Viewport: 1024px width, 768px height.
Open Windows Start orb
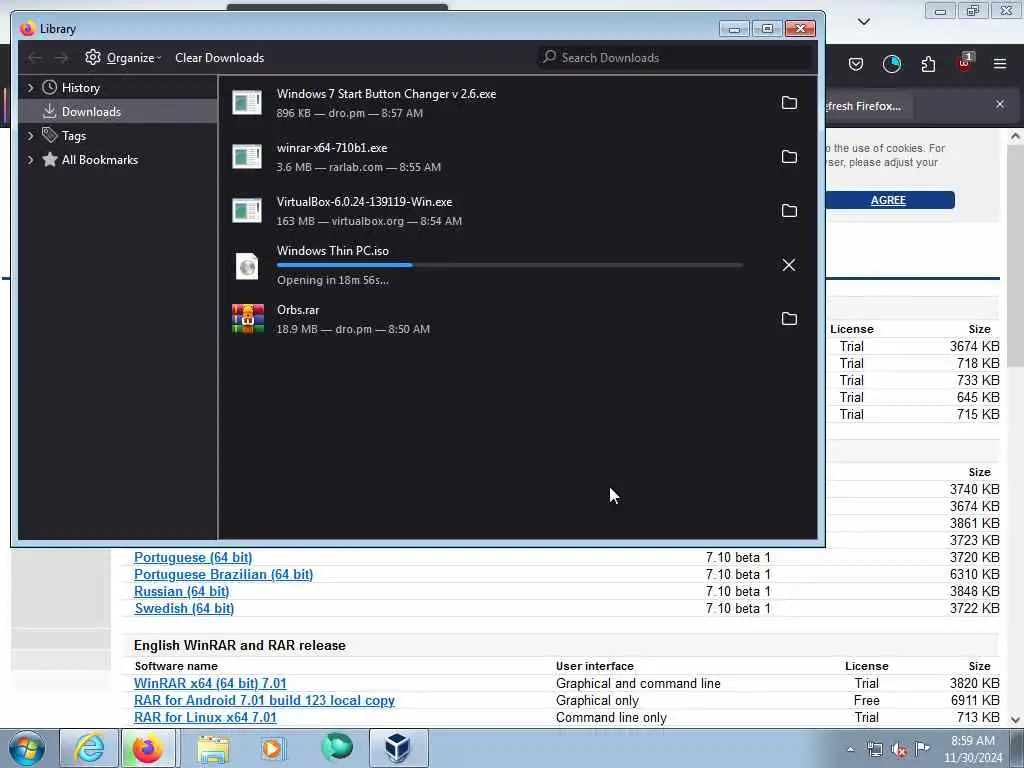(x=27, y=748)
